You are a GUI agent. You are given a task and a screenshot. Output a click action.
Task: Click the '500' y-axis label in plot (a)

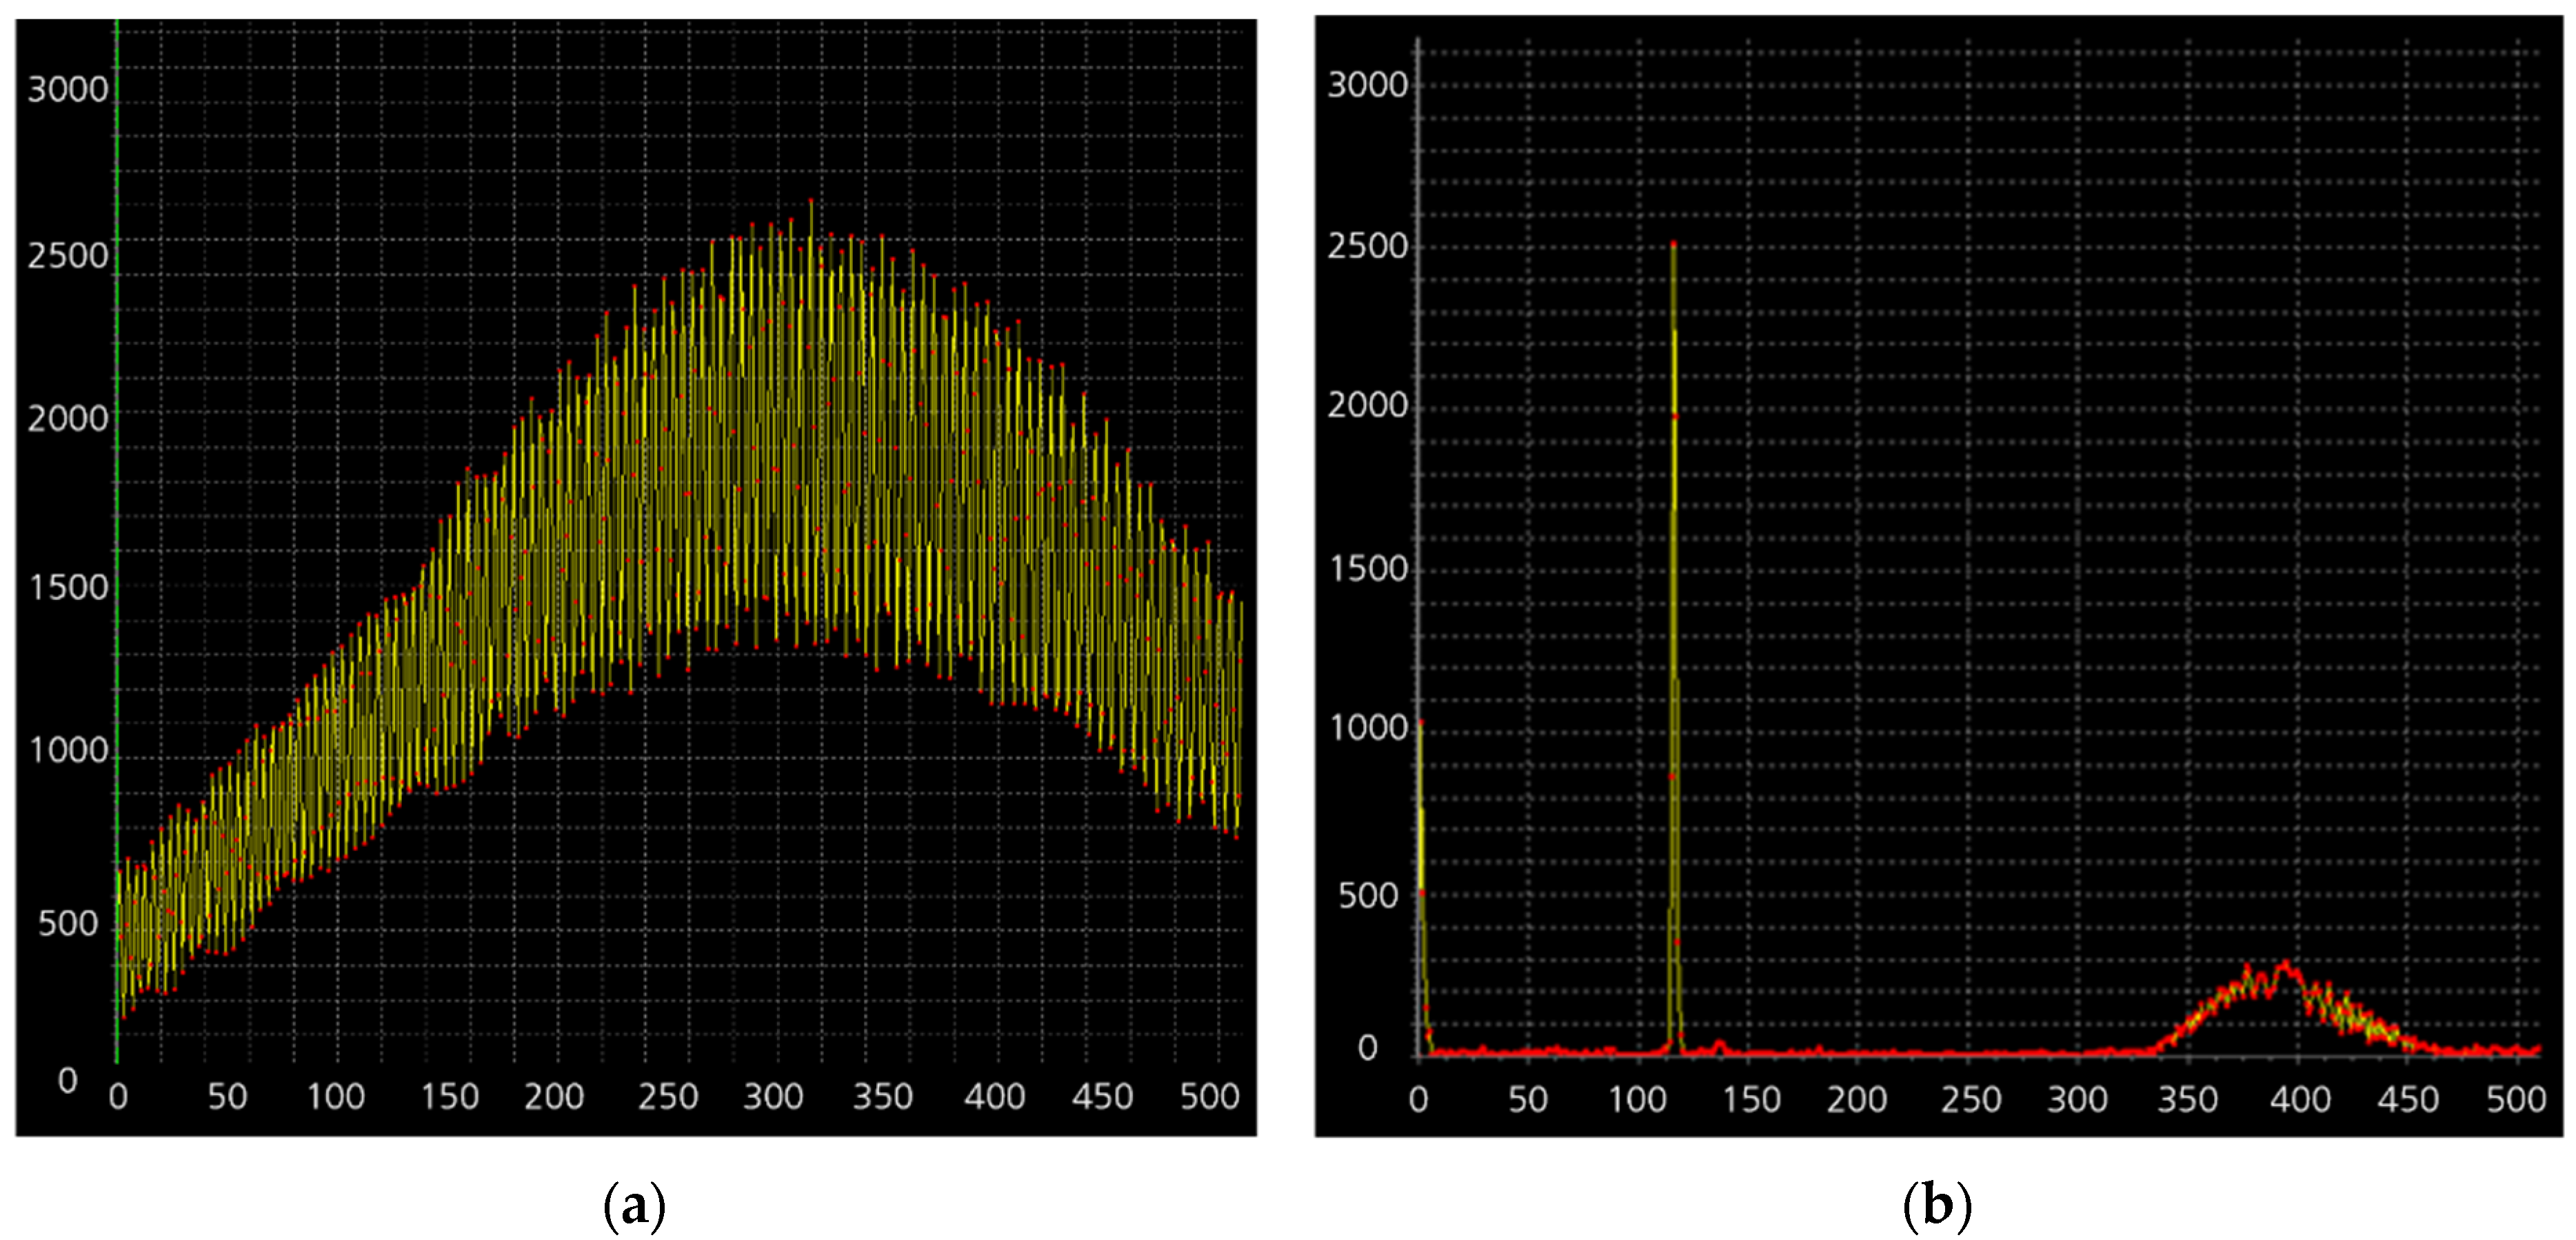pos(68,923)
